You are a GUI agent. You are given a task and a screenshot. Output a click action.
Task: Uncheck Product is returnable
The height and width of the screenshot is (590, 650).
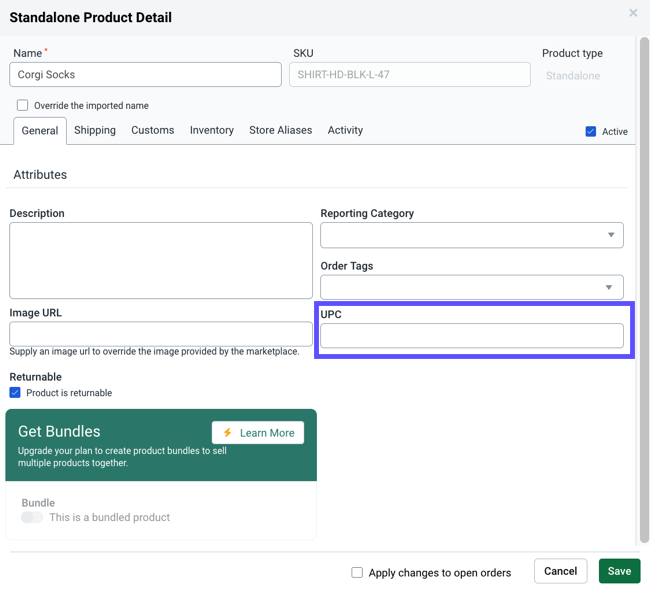(15, 393)
